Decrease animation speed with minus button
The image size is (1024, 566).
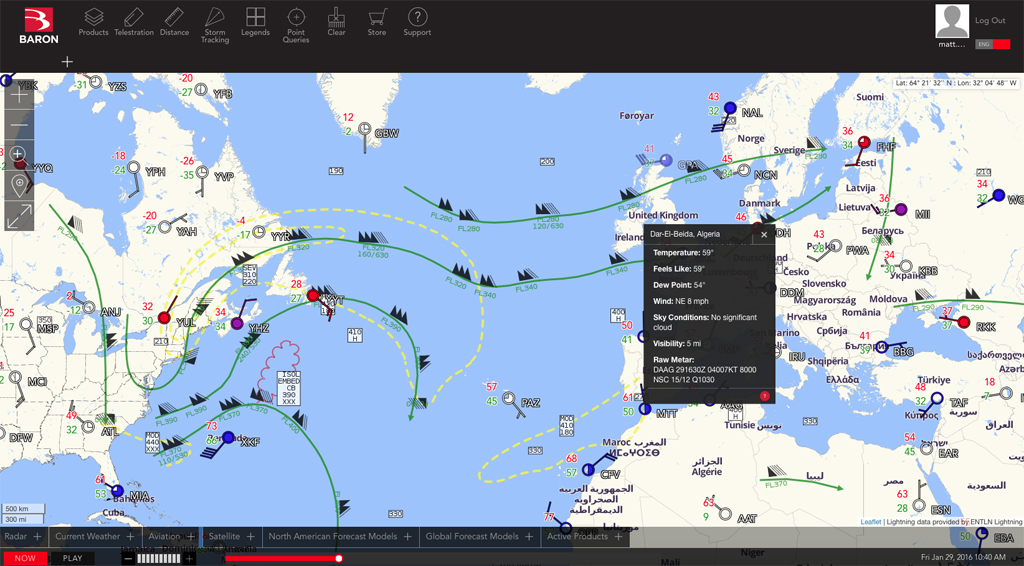point(129,559)
